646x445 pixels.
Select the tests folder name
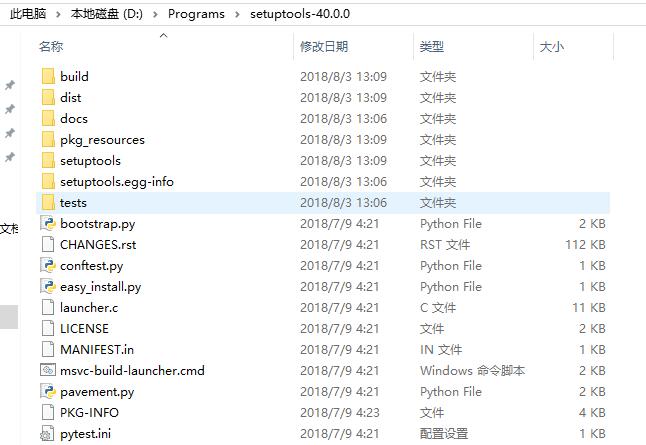[73, 203]
